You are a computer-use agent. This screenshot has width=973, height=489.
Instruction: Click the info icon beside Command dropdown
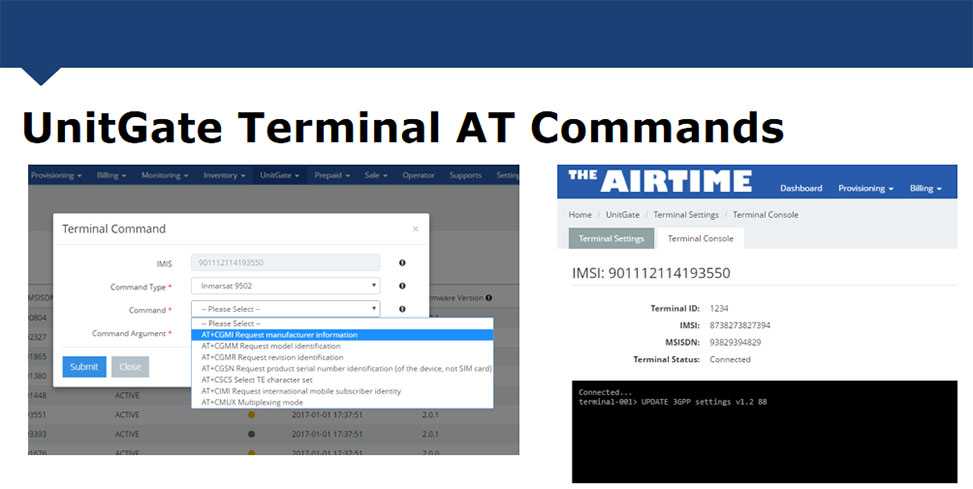coord(402,309)
